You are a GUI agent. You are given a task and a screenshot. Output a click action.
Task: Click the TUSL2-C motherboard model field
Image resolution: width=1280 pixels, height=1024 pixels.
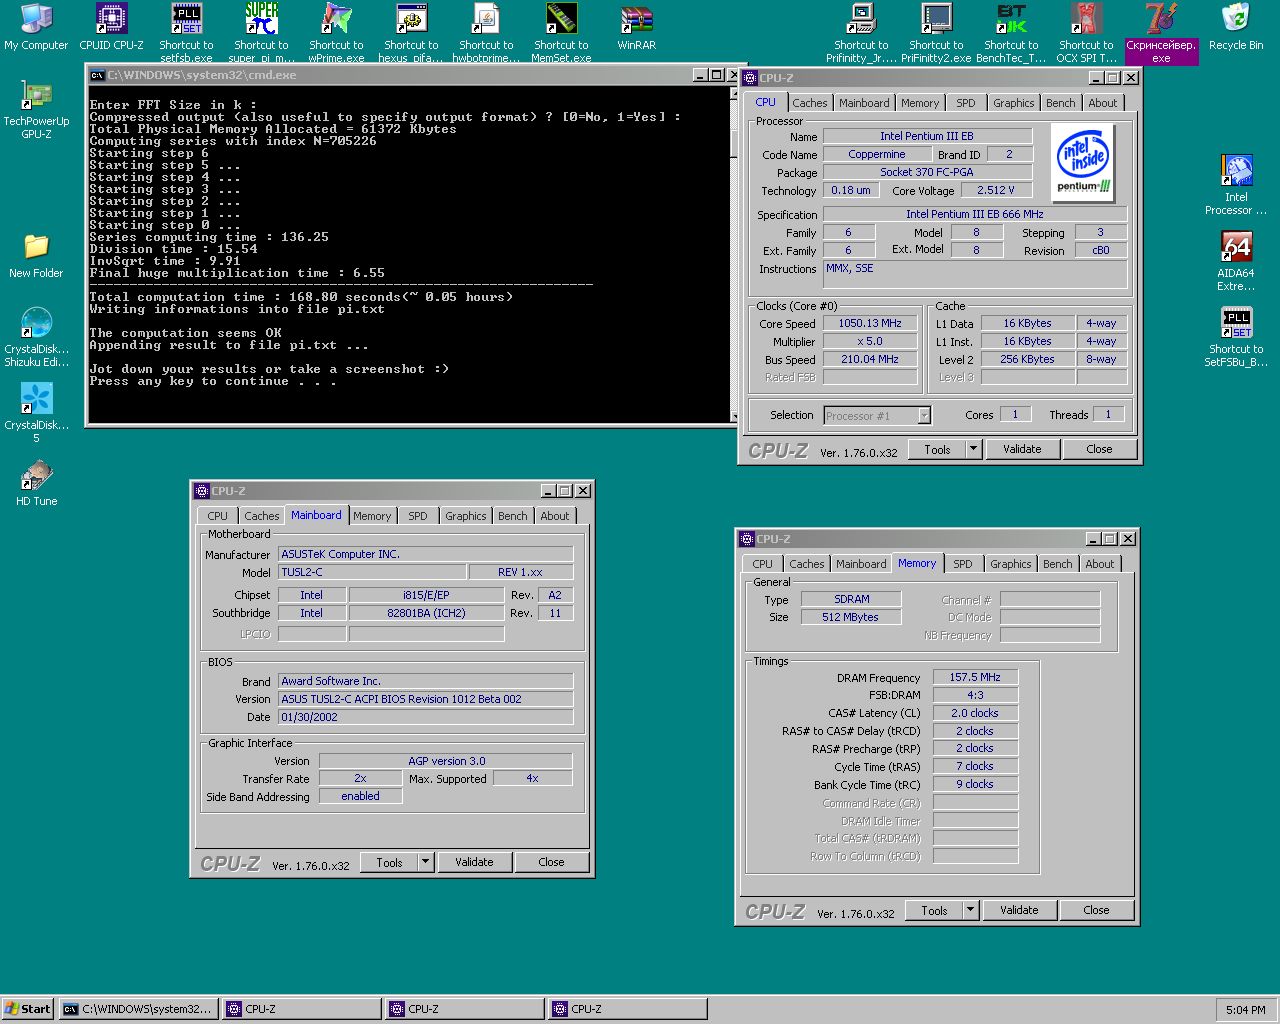pos(372,572)
